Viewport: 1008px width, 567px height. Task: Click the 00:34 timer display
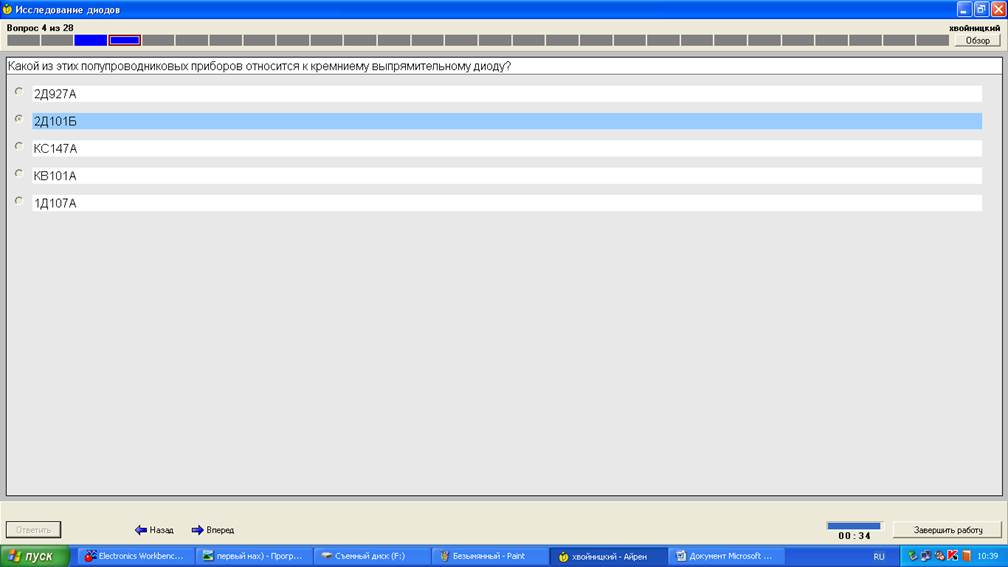point(854,536)
